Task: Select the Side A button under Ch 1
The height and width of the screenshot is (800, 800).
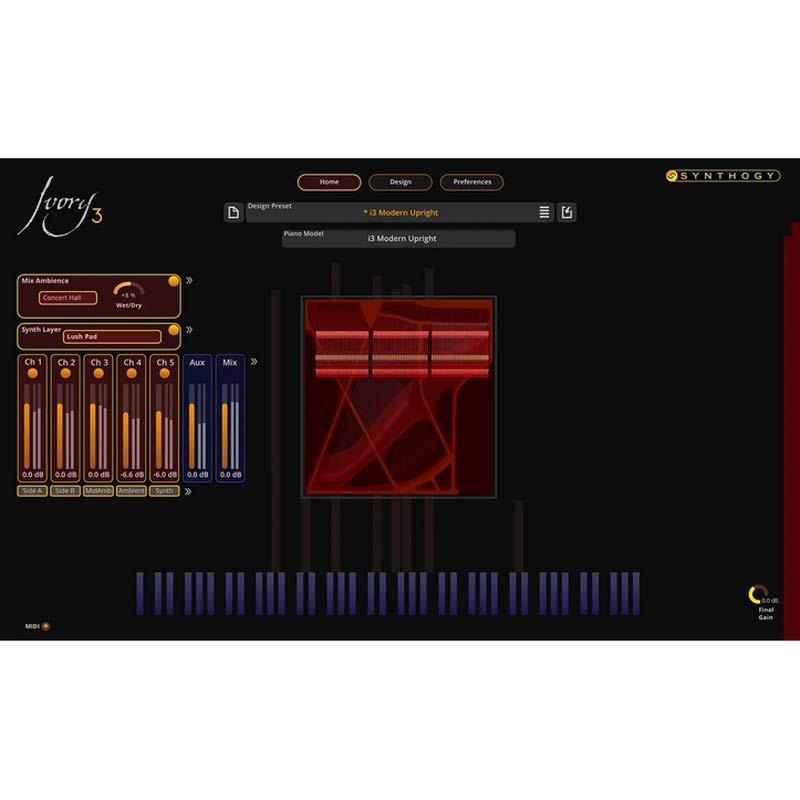Action: pyautogui.click(x=31, y=489)
